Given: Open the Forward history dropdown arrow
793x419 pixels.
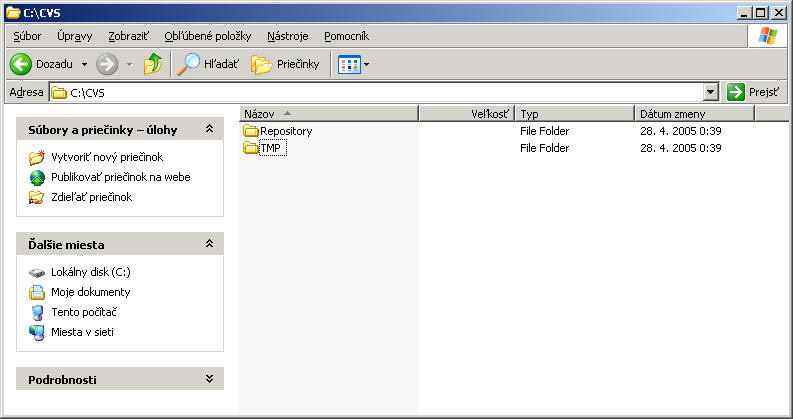Looking at the screenshot, I should (x=129, y=64).
